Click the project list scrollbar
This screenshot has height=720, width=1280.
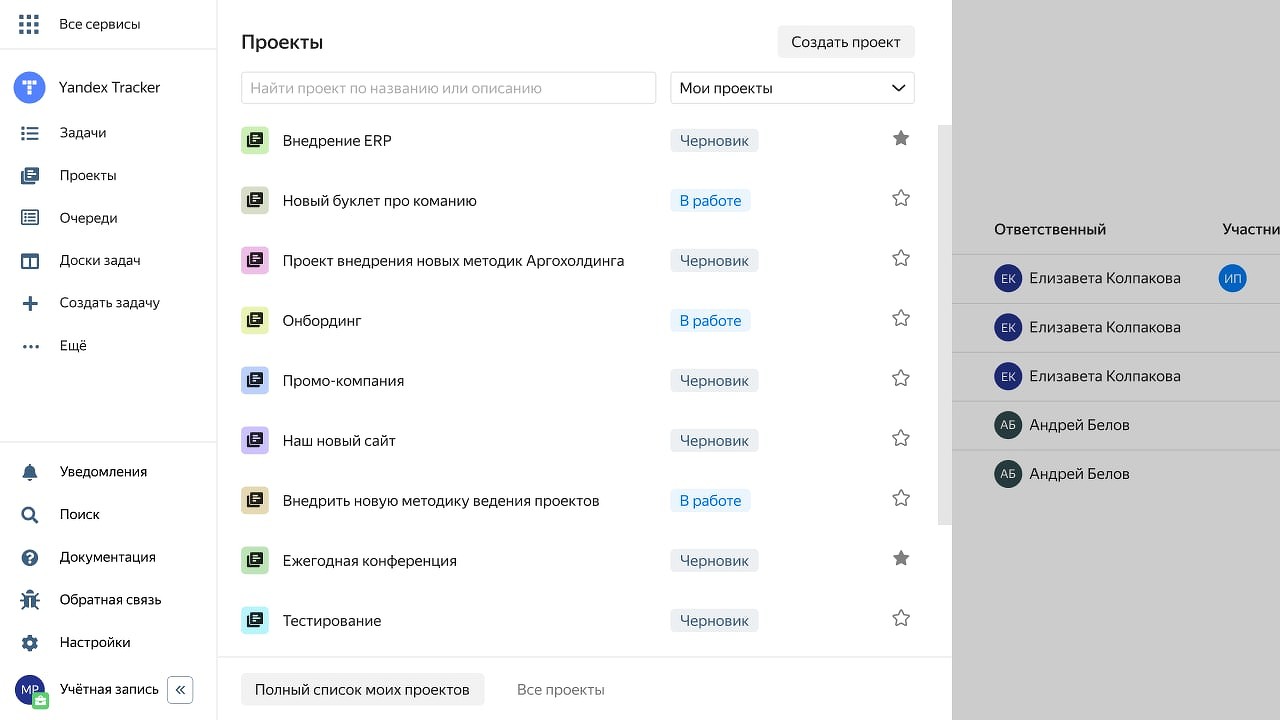click(x=945, y=325)
